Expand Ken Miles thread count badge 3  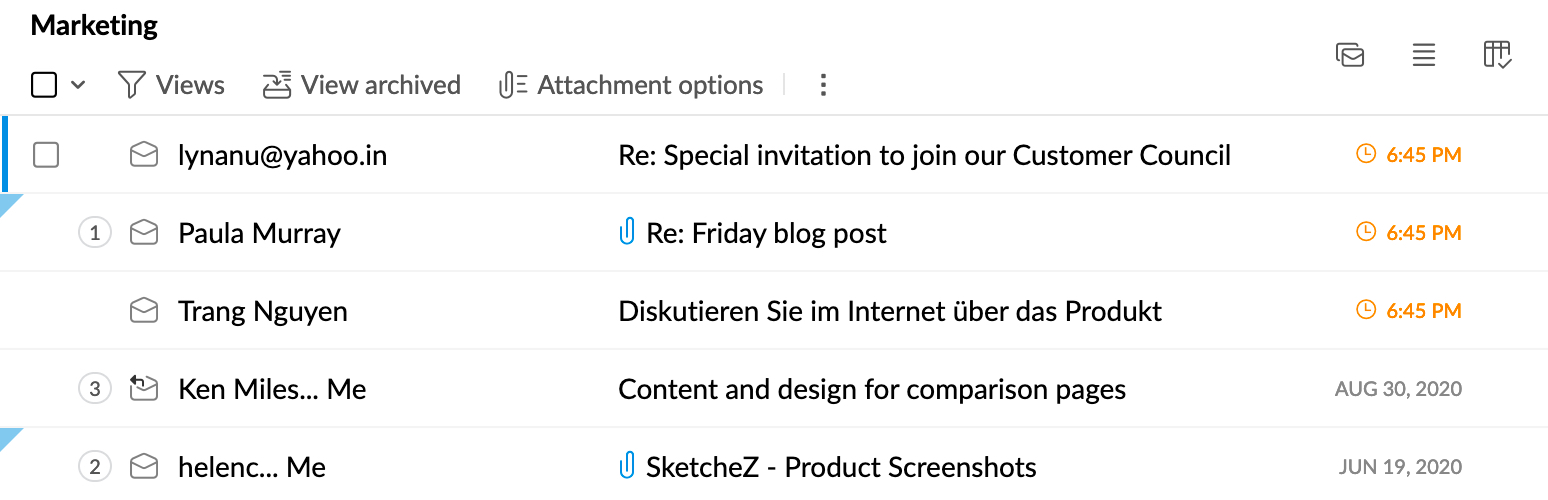tap(94, 388)
